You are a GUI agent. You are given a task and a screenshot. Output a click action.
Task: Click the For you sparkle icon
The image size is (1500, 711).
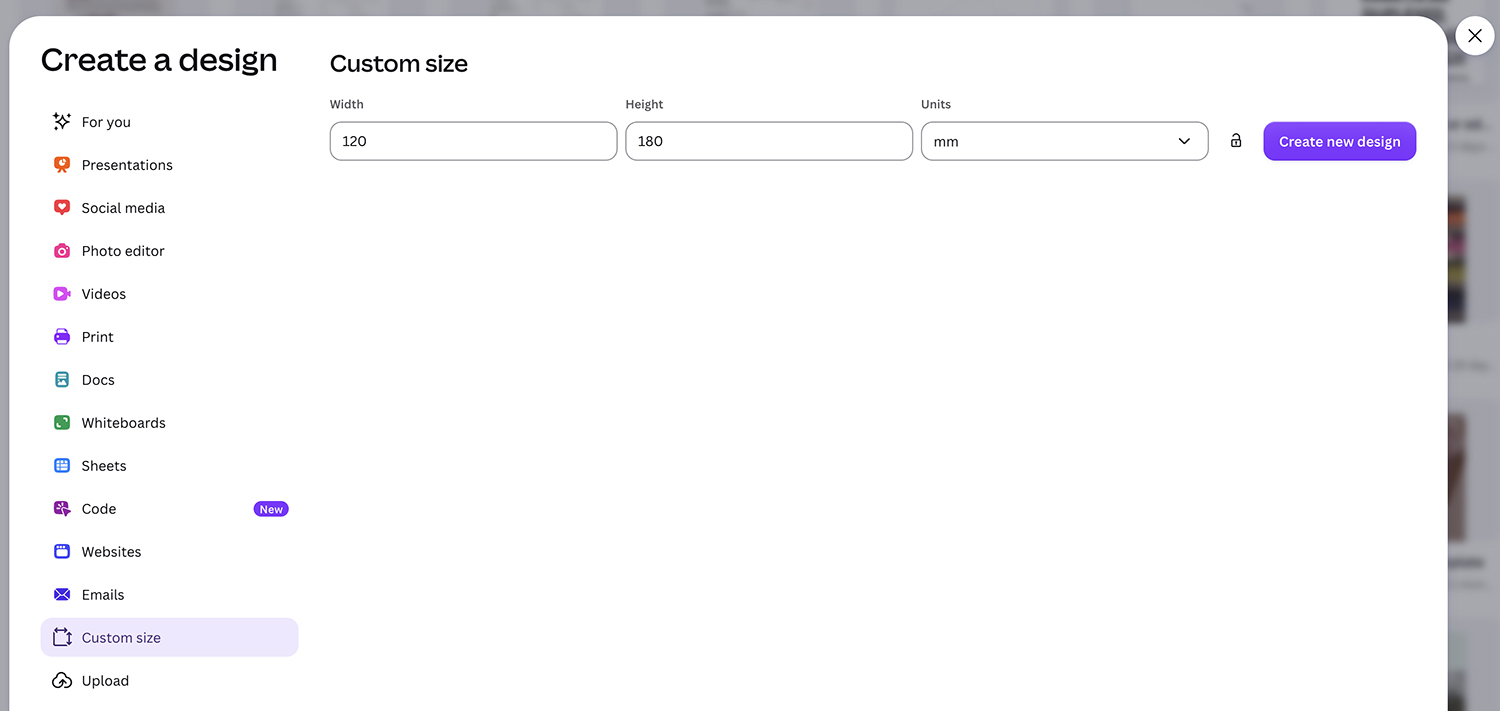click(62, 122)
